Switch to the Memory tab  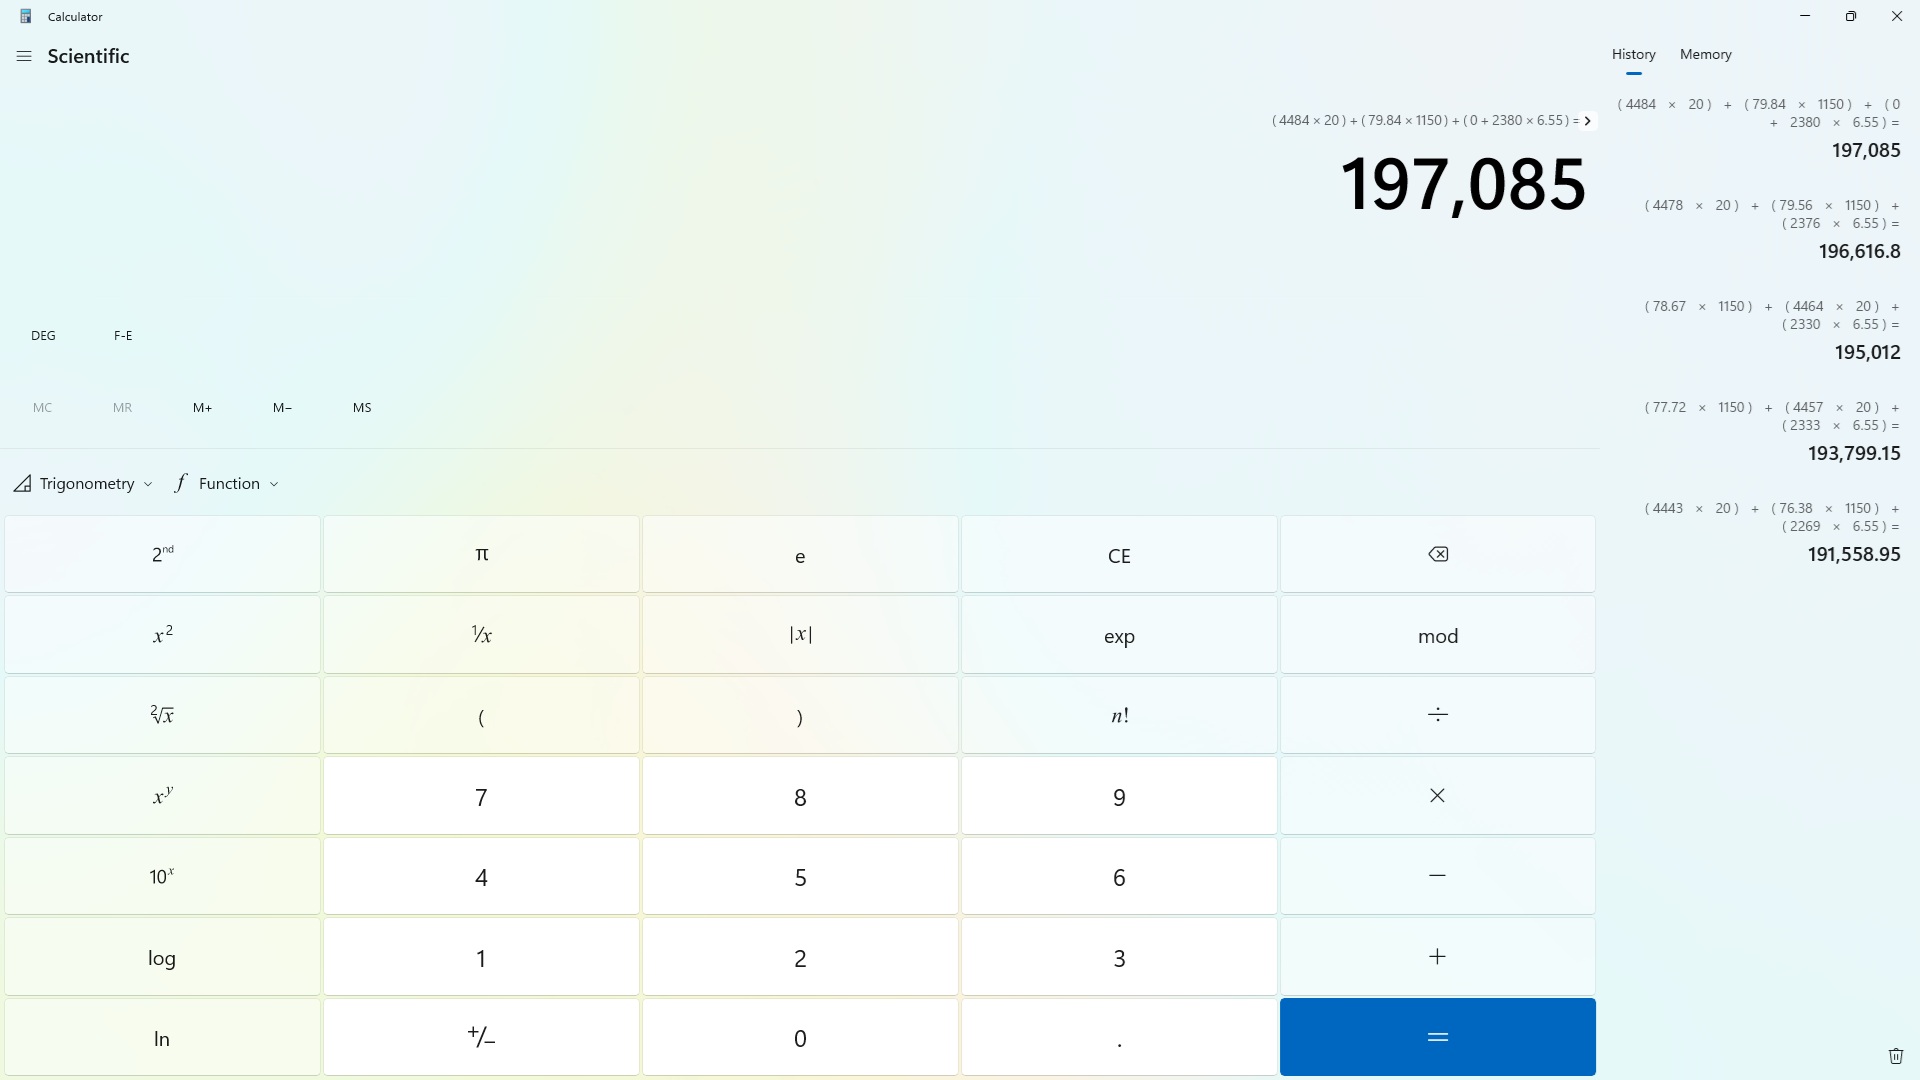coord(1705,55)
